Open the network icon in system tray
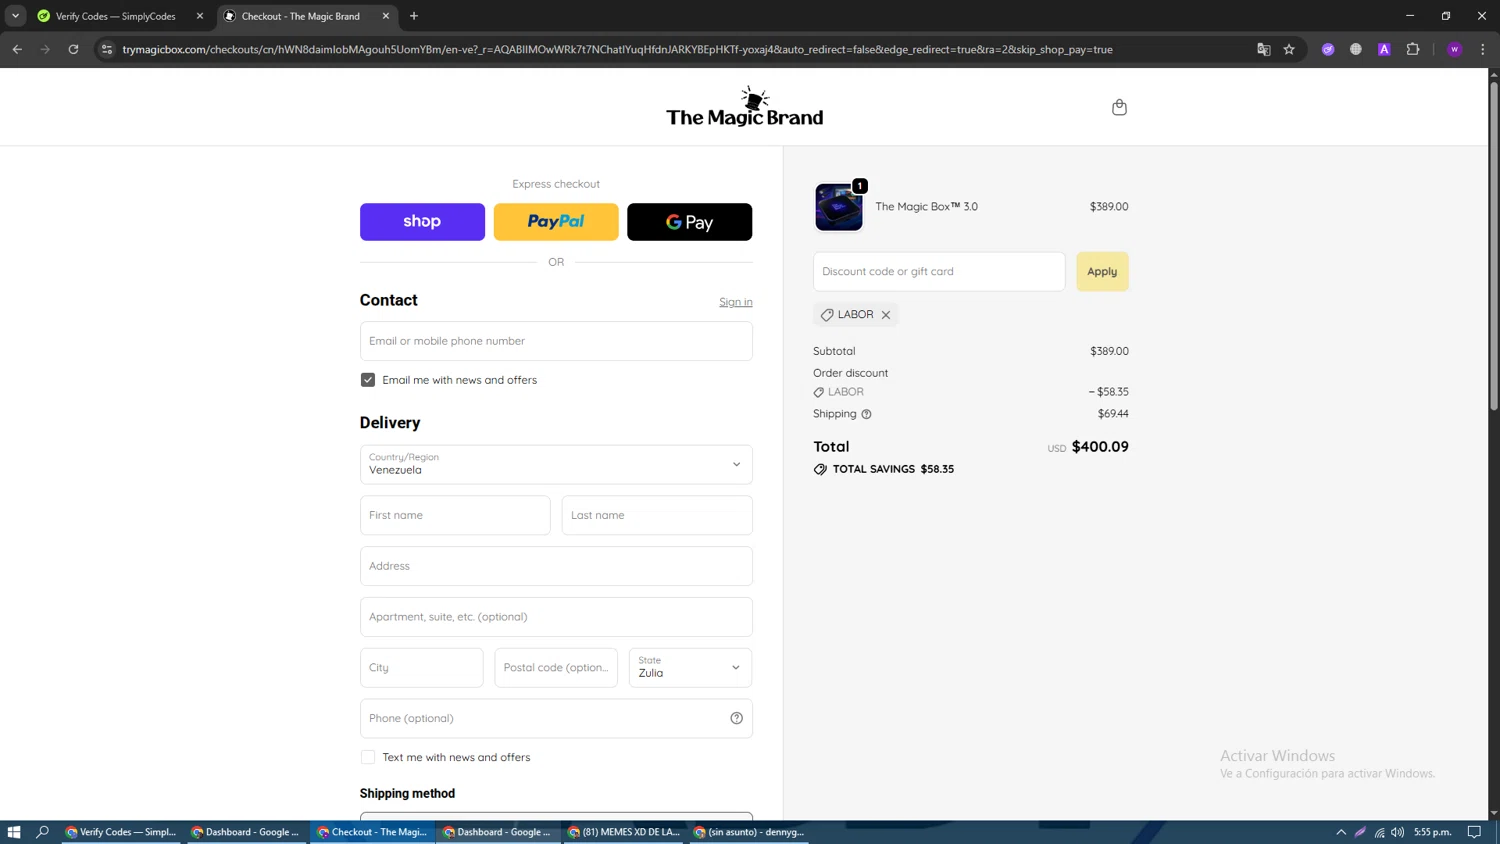Image resolution: width=1500 pixels, height=844 pixels. [x=1379, y=832]
